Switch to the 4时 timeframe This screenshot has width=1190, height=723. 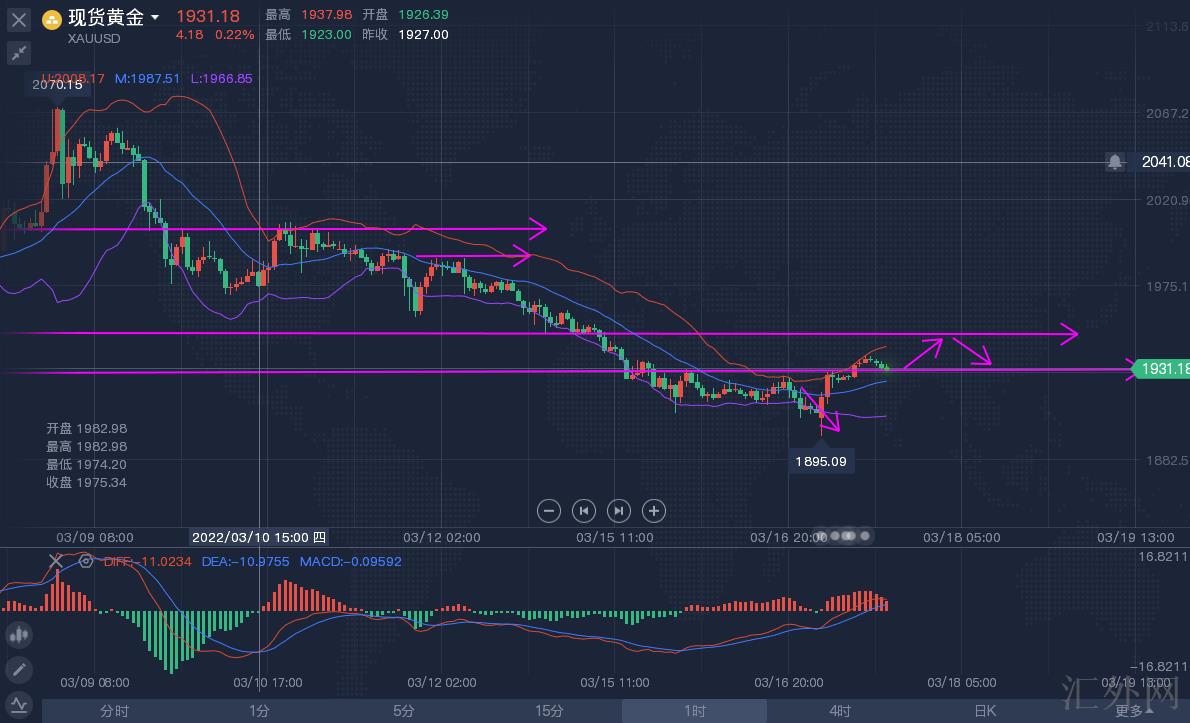pyautogui.click(x=840, y=711)
